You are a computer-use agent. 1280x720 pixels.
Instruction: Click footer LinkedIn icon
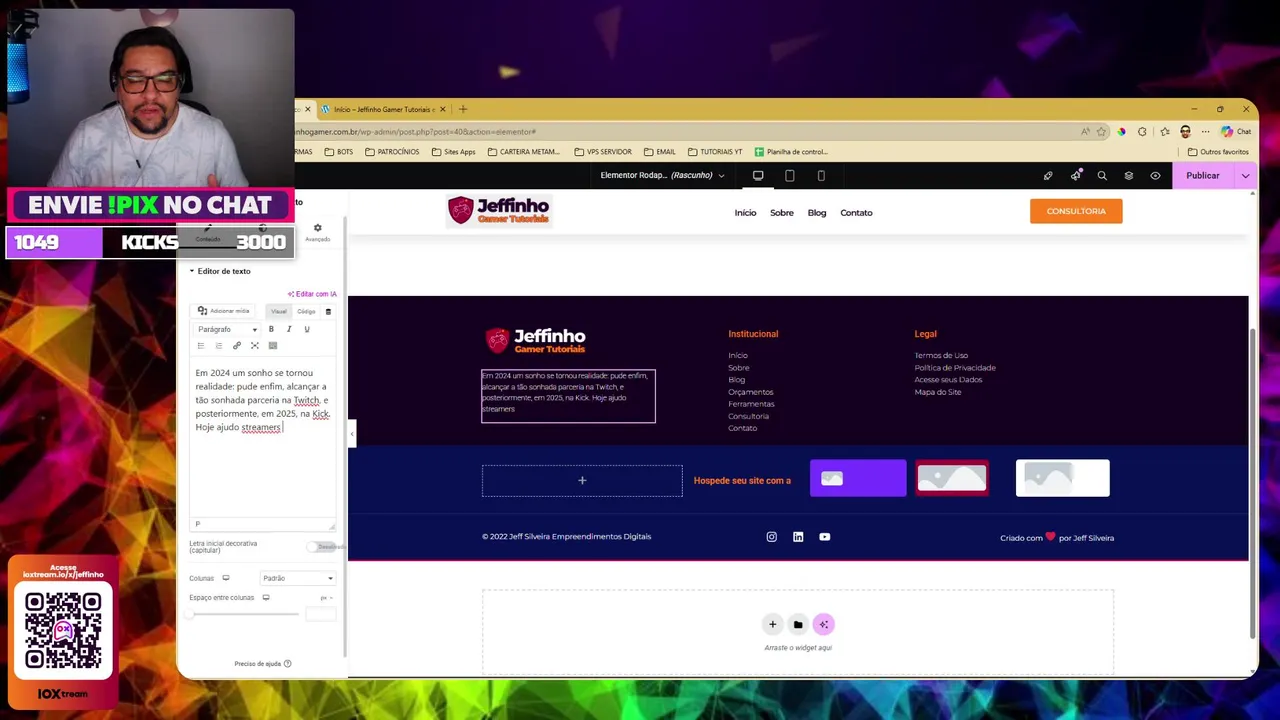pos(798,537)
